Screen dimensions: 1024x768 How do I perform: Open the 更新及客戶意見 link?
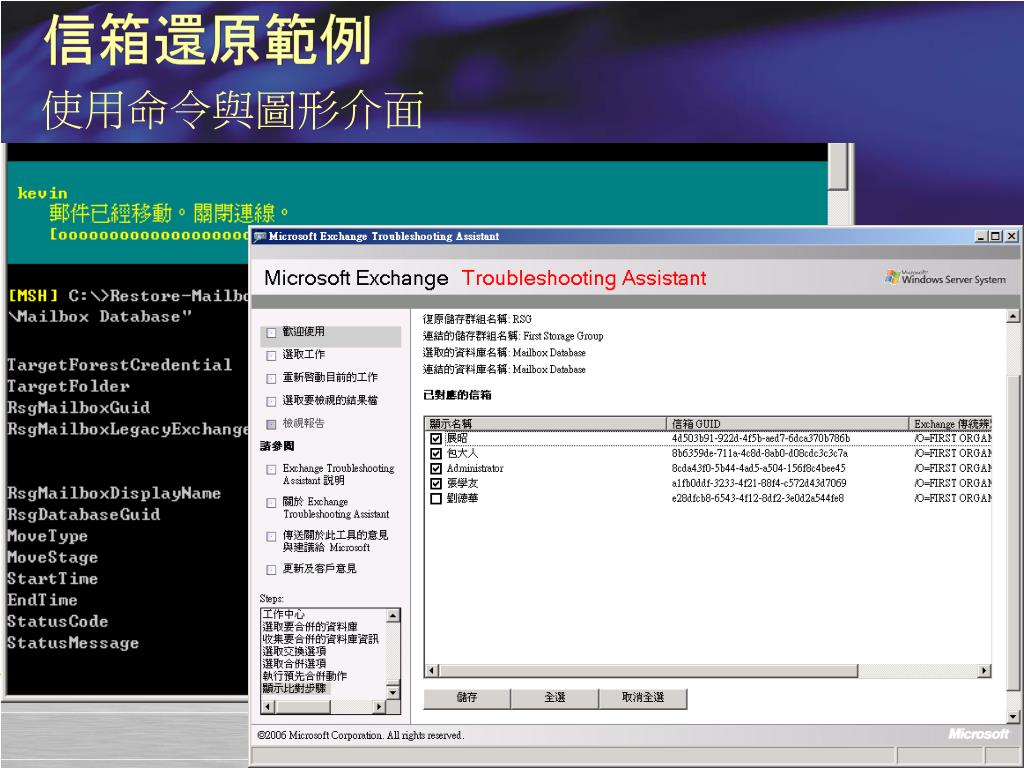(319, 569)
